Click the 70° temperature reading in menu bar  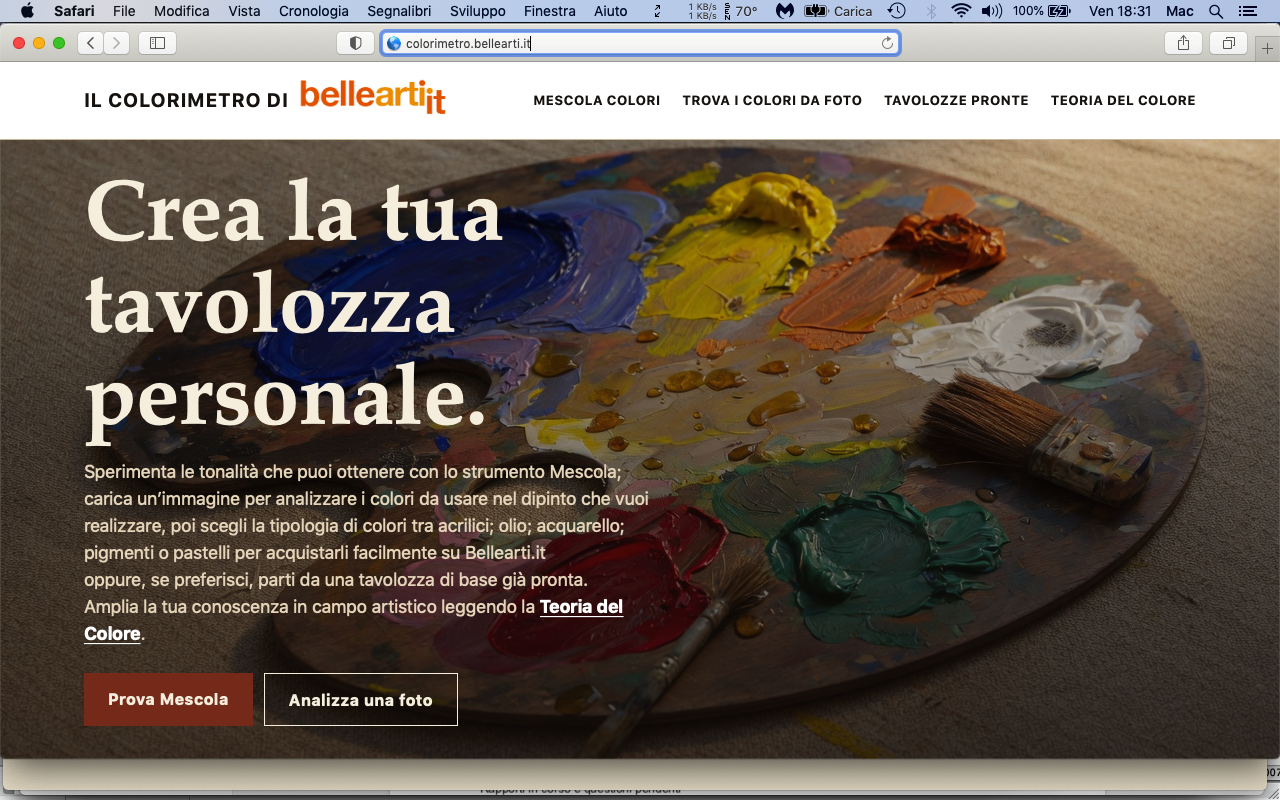[x=746, y=11]
